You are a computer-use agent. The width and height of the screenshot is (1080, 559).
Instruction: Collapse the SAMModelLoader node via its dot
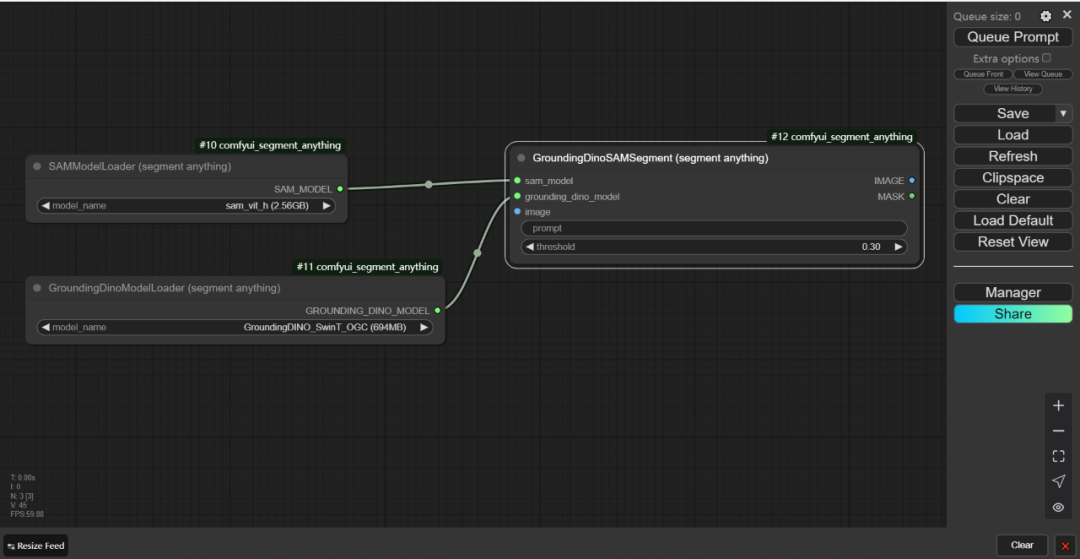(x=37, y=167)
